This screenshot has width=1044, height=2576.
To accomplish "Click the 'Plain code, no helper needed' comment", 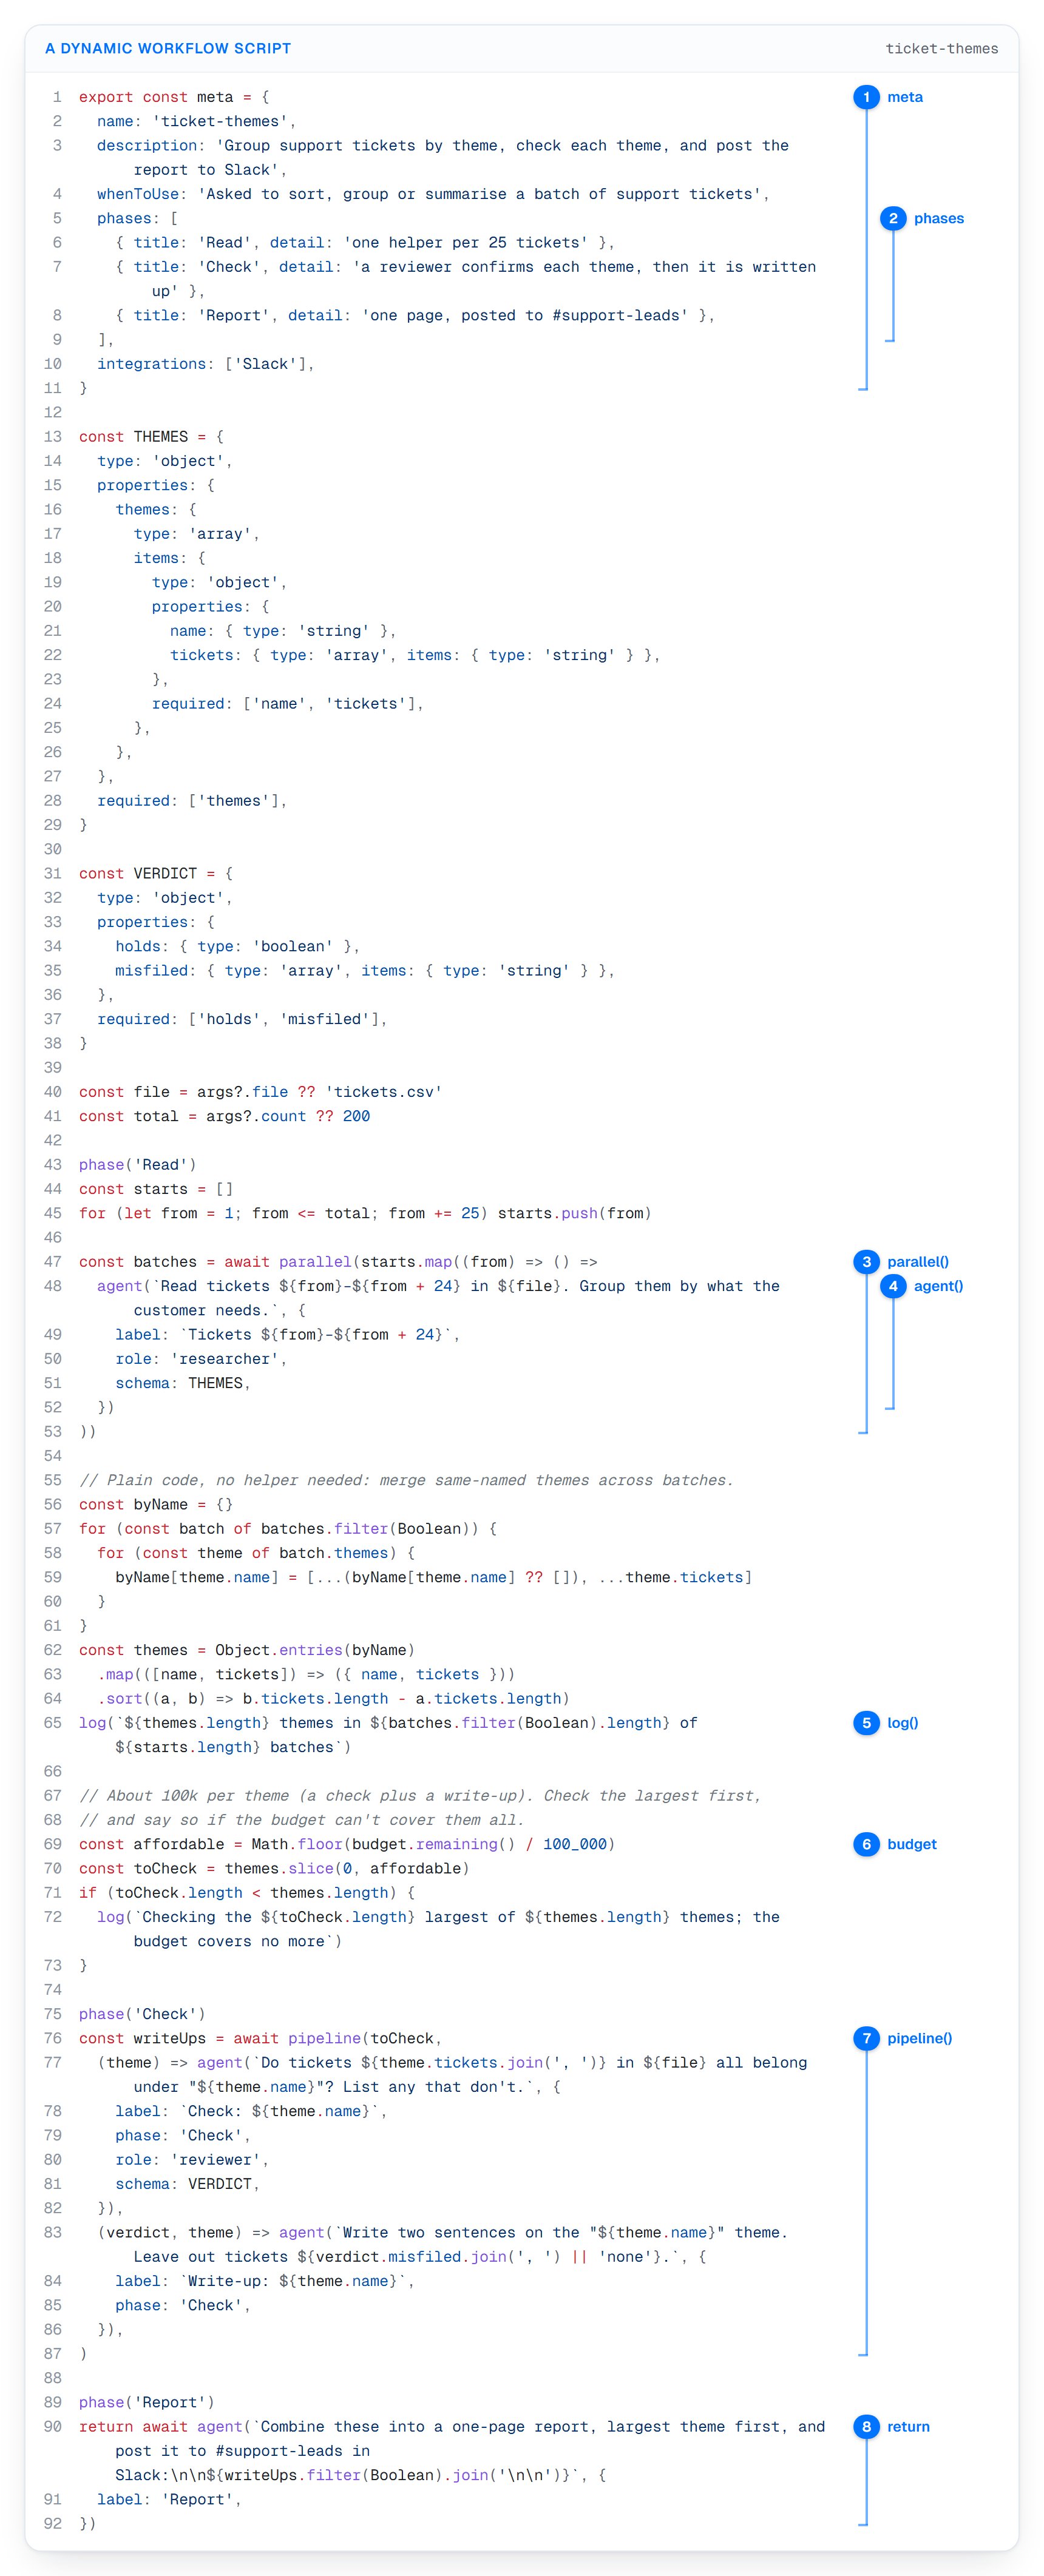I will (x=406, y=1480).
